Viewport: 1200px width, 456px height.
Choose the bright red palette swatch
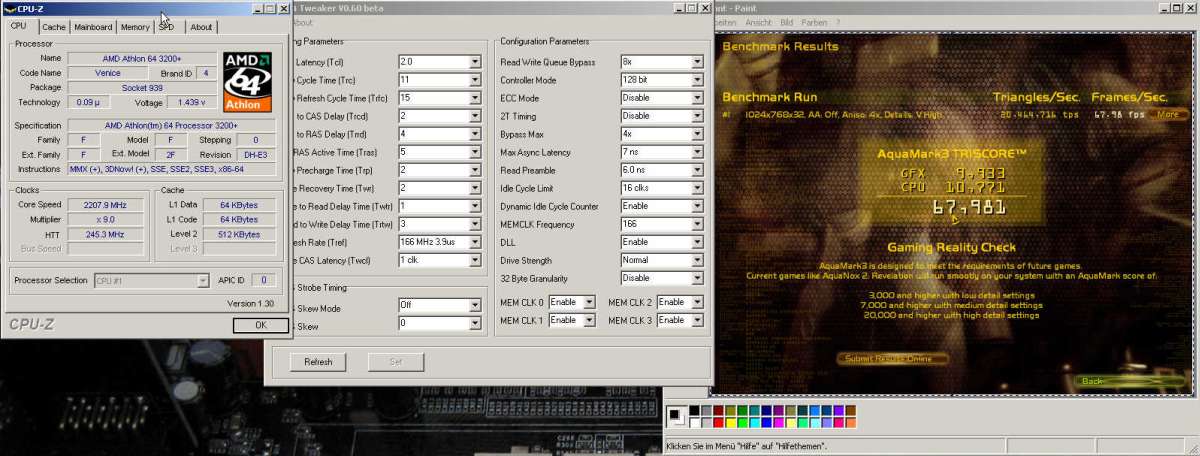pyautogui.click(x=718, y=423)
